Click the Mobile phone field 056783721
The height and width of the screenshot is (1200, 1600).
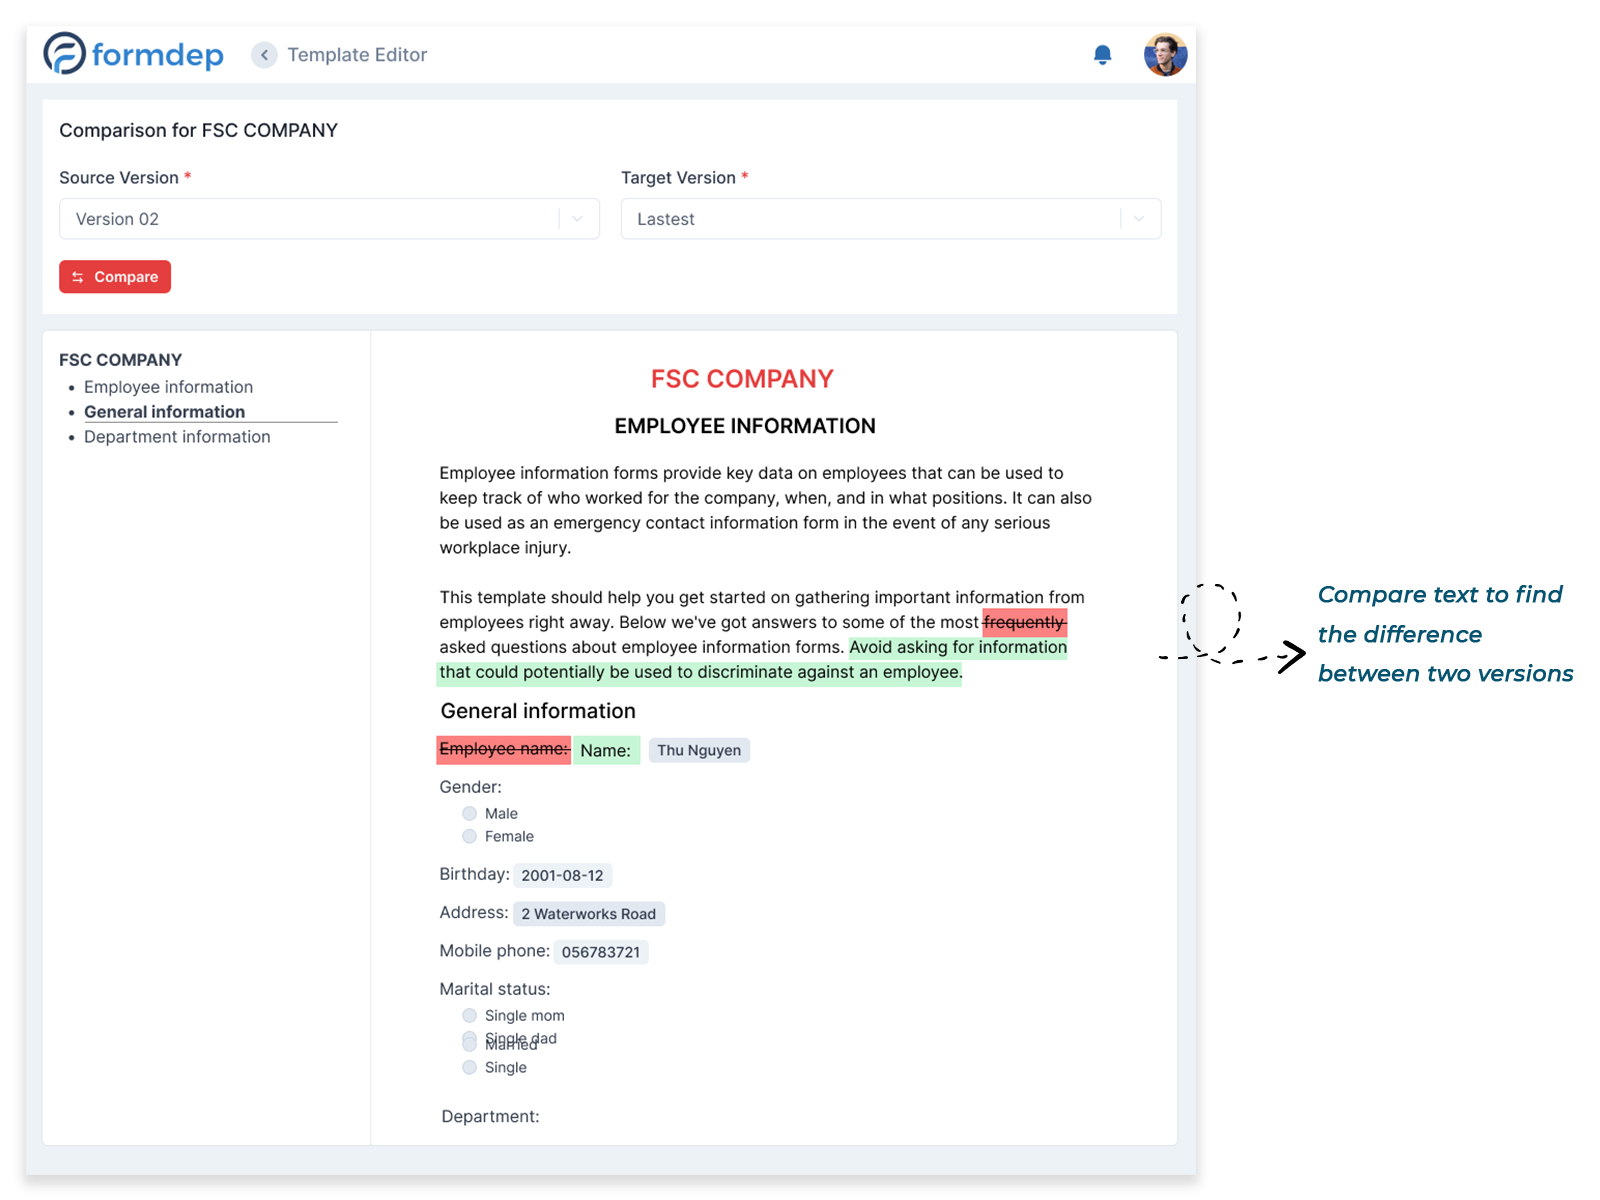coord(600,952)
